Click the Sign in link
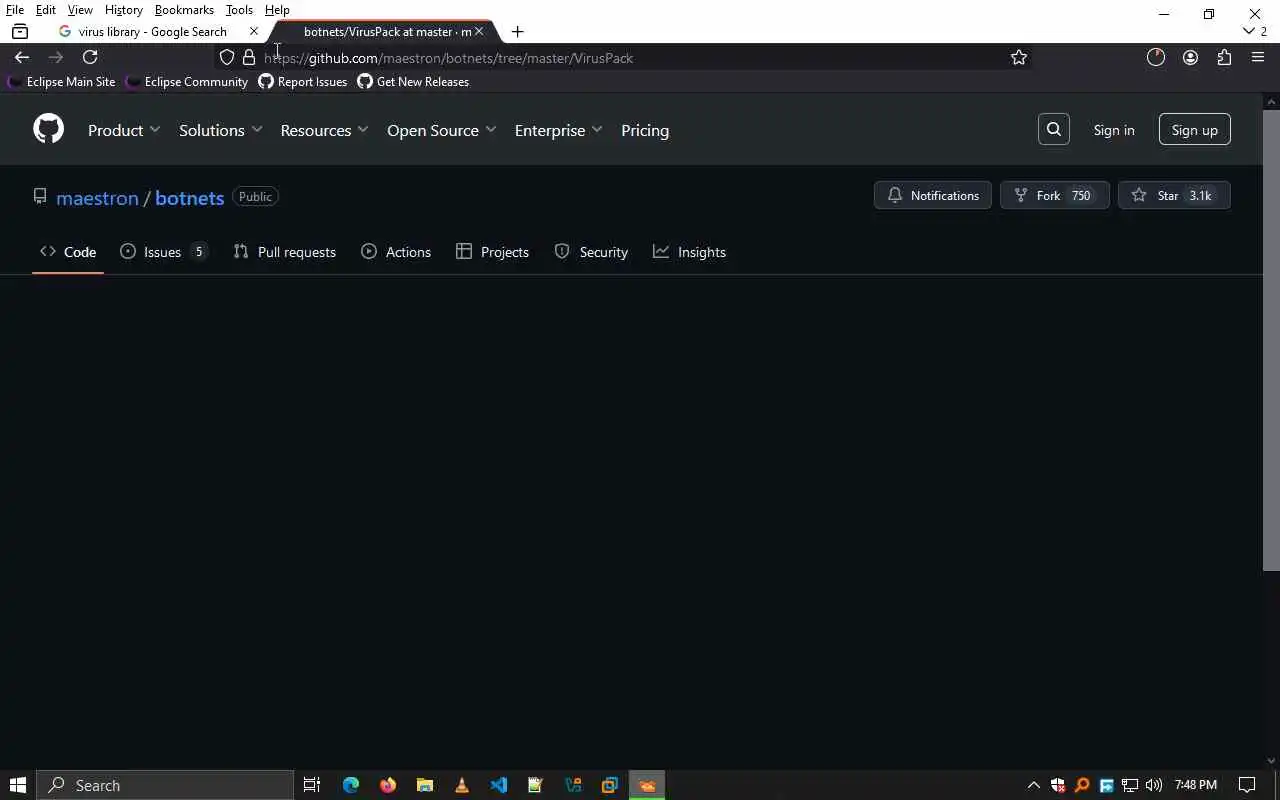The width and height of the screenshot is (1280, 800). [1114, 130]
